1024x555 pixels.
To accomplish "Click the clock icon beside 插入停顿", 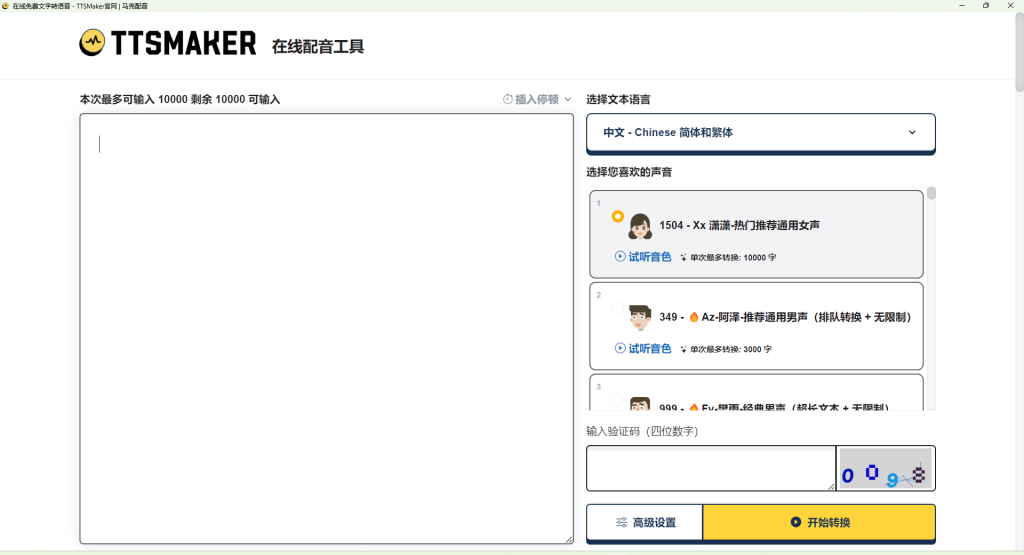I will (507, 99).
